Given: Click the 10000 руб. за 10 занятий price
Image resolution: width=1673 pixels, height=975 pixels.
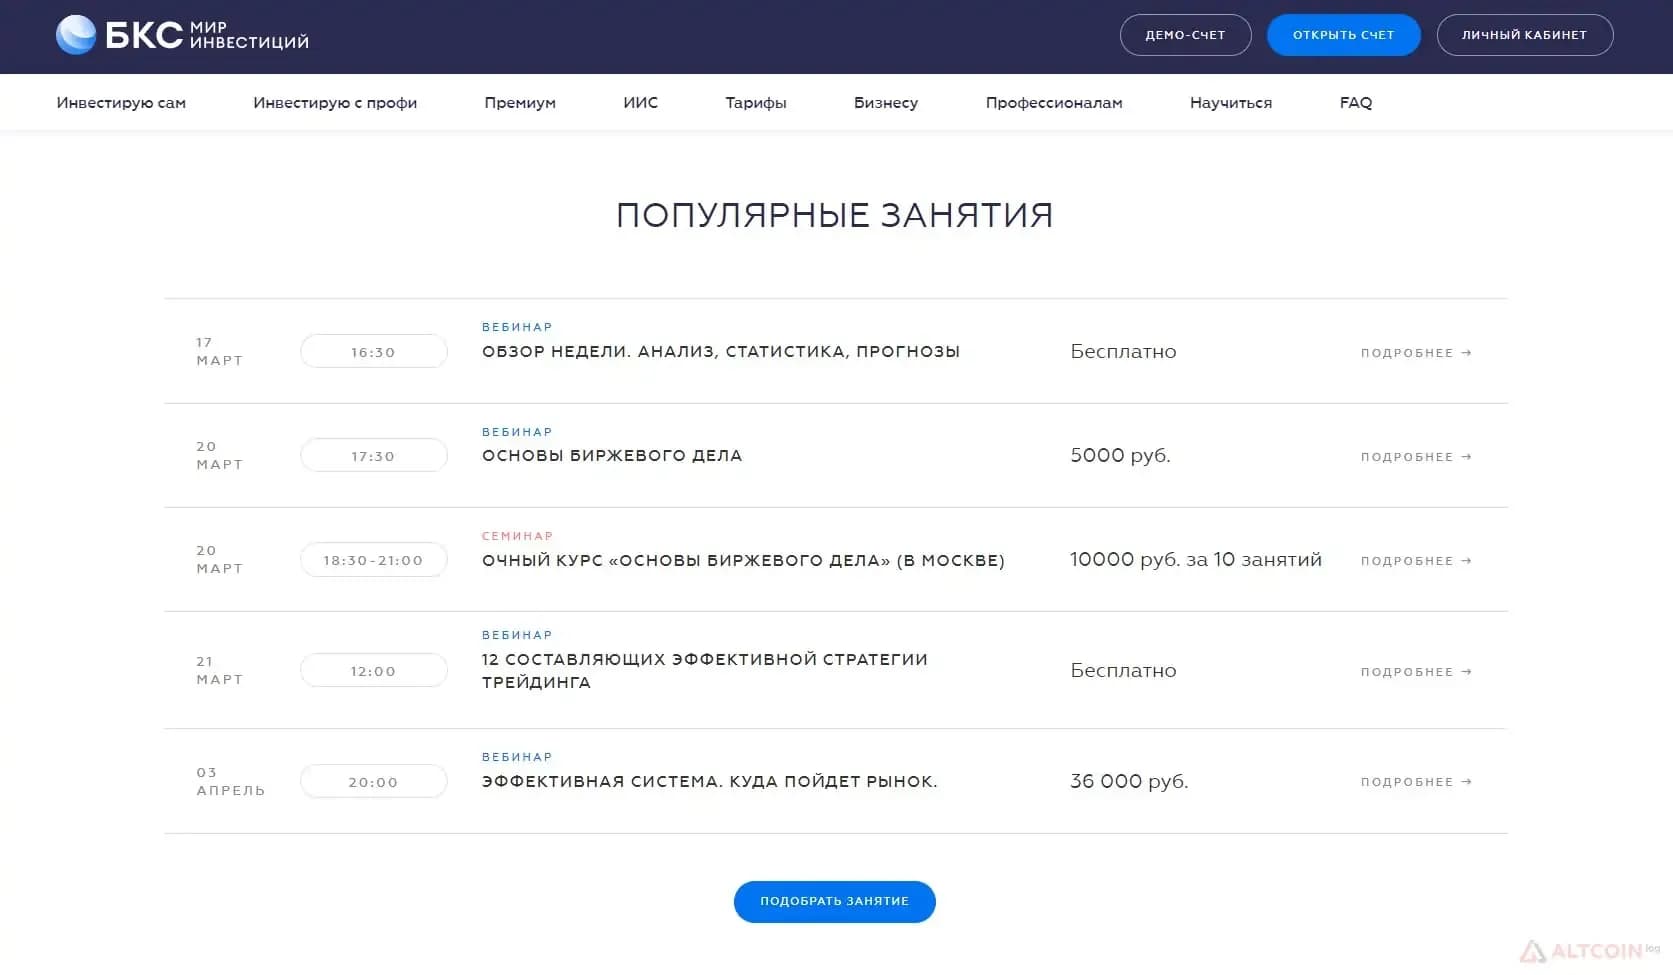Looking at the screenshot, I should tap(1196, 560).
